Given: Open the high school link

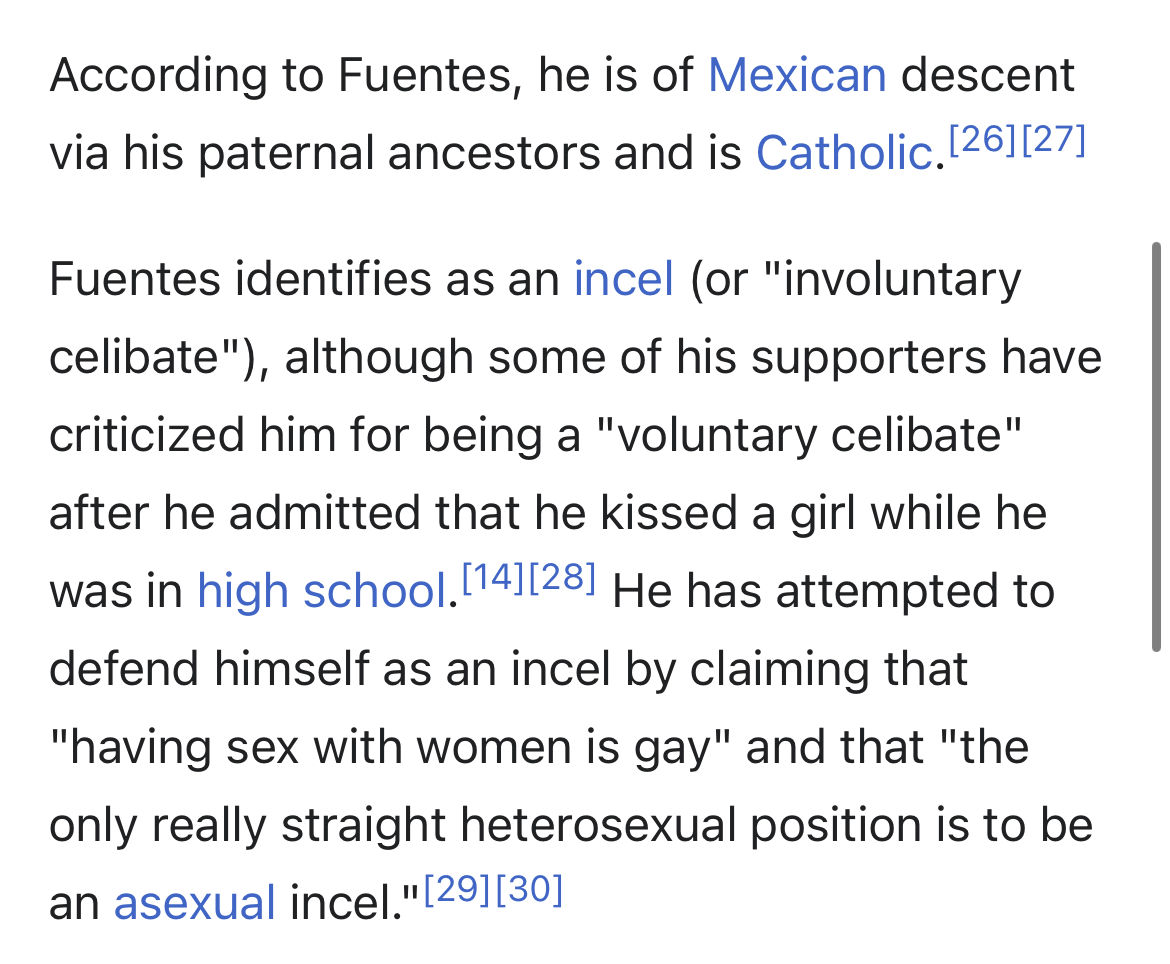Looking at the screenshot, I should [x=322, y=591].
